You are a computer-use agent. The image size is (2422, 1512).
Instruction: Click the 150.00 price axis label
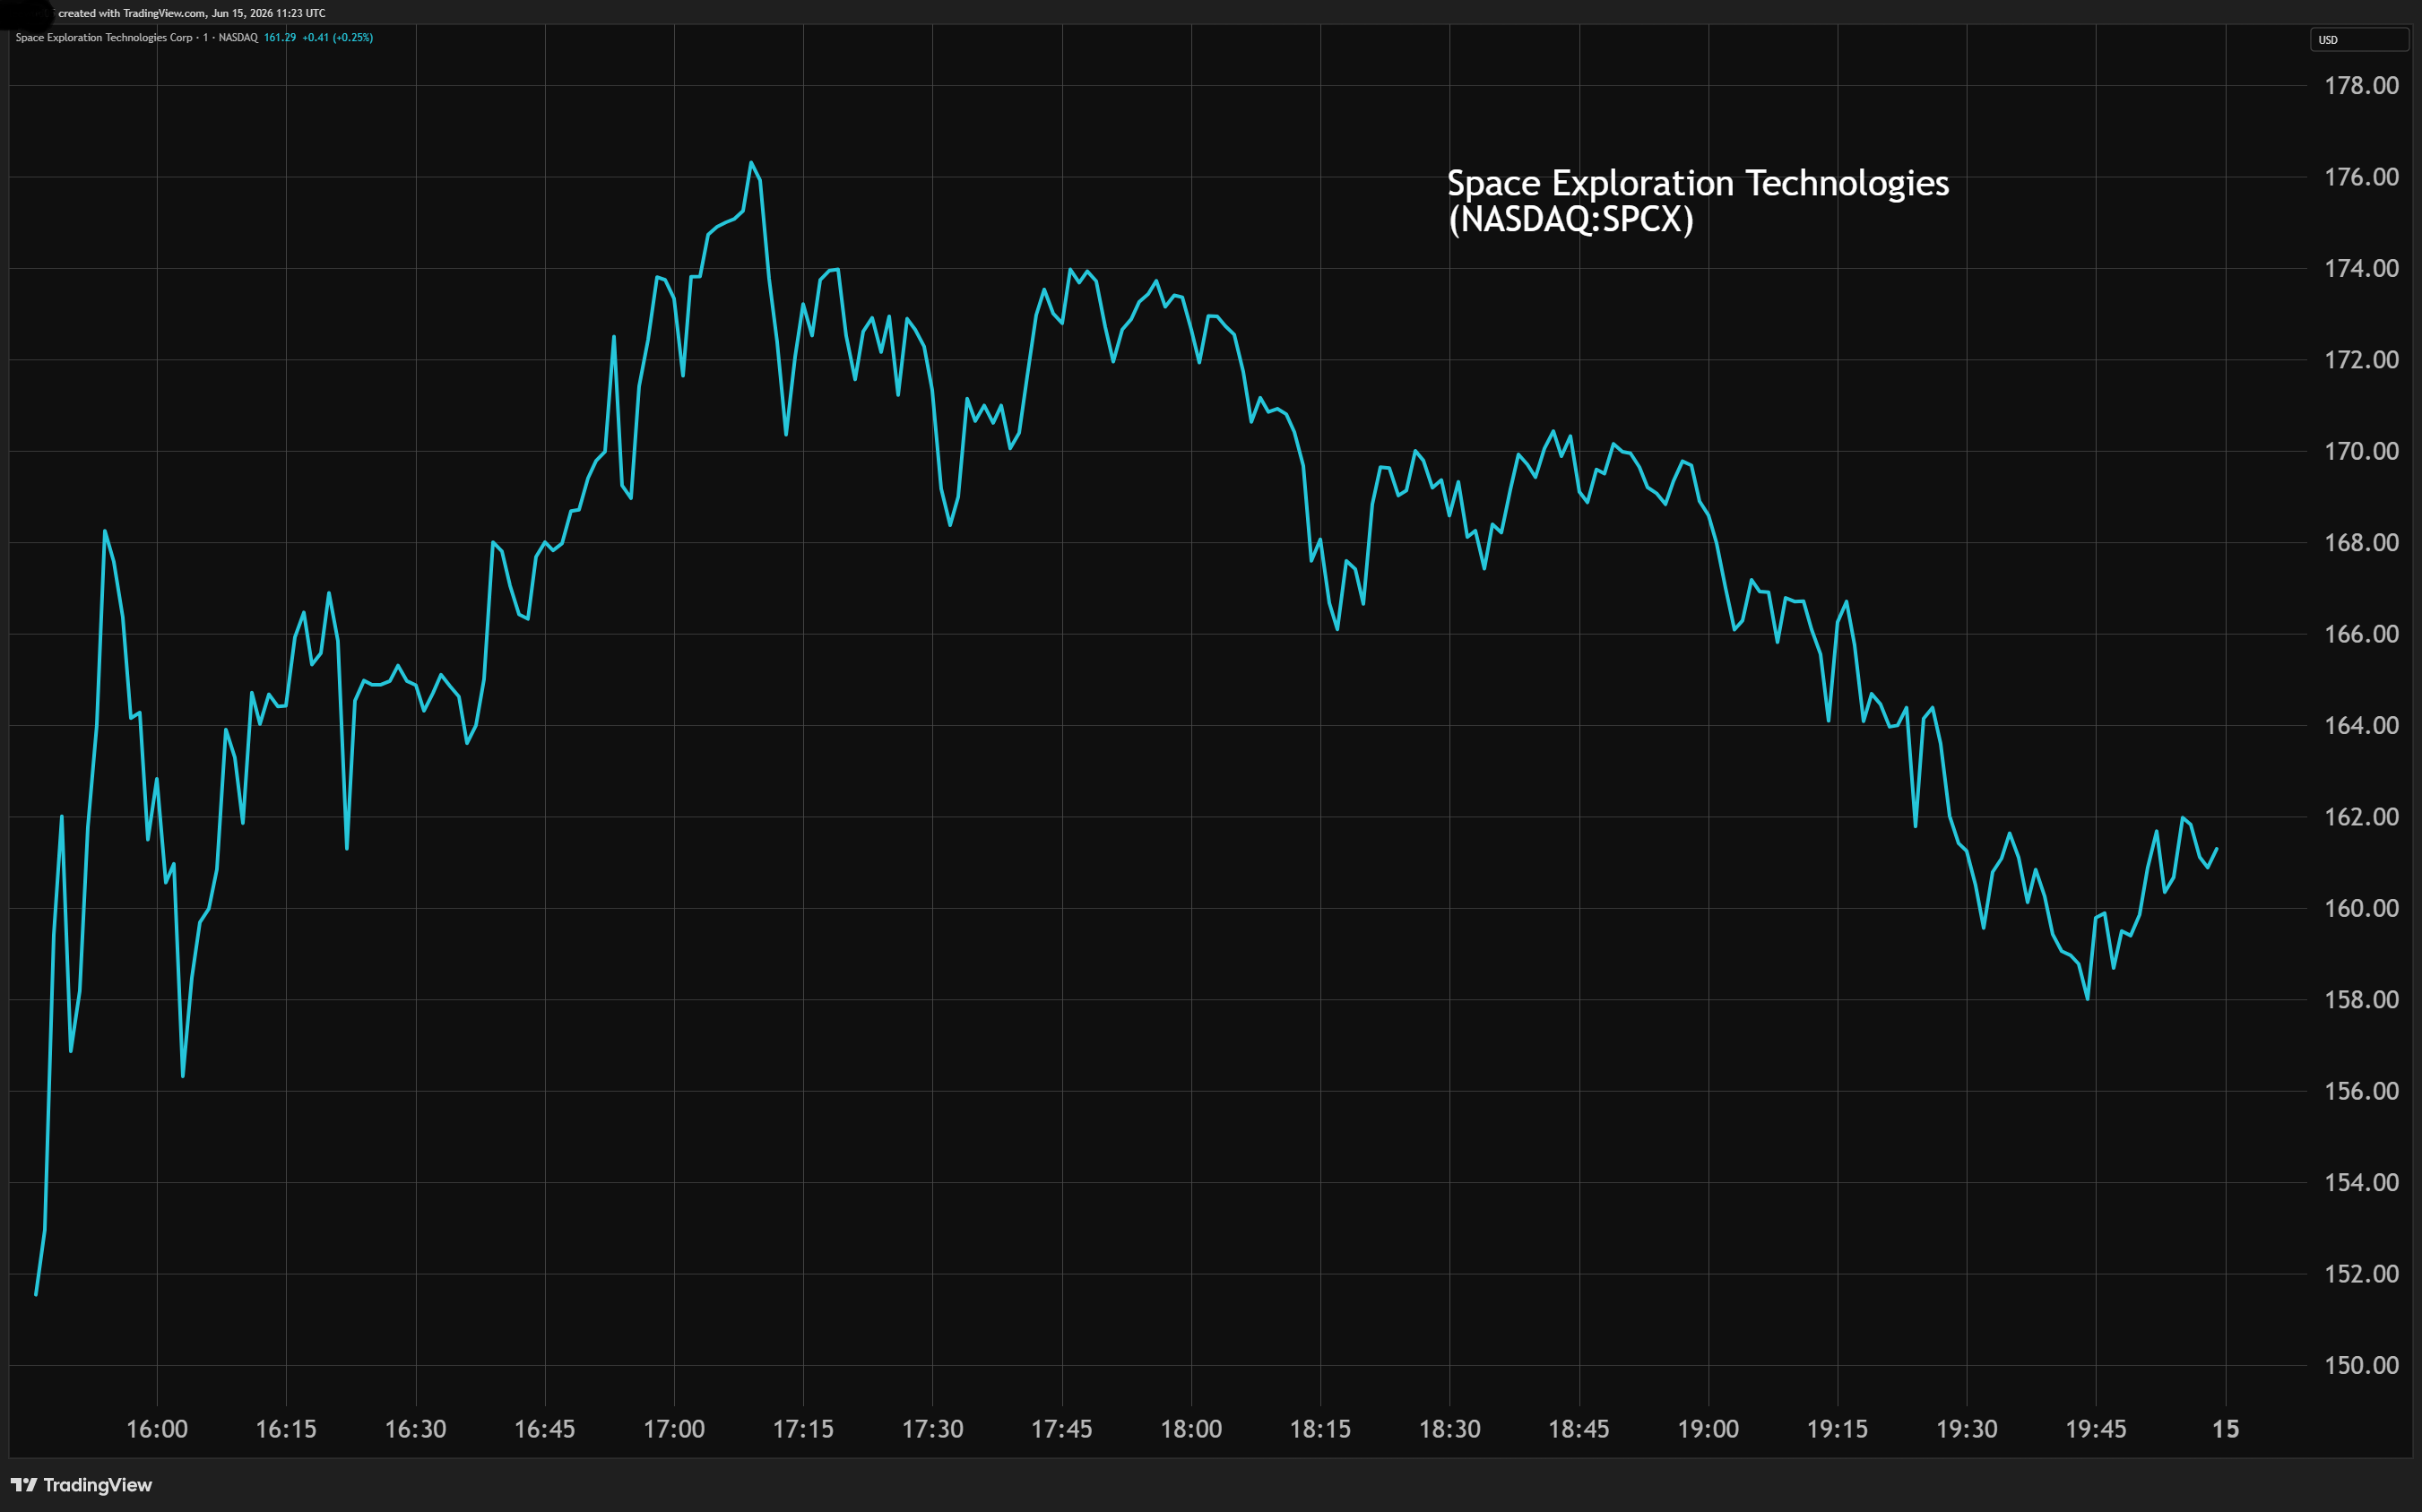2361,1365
